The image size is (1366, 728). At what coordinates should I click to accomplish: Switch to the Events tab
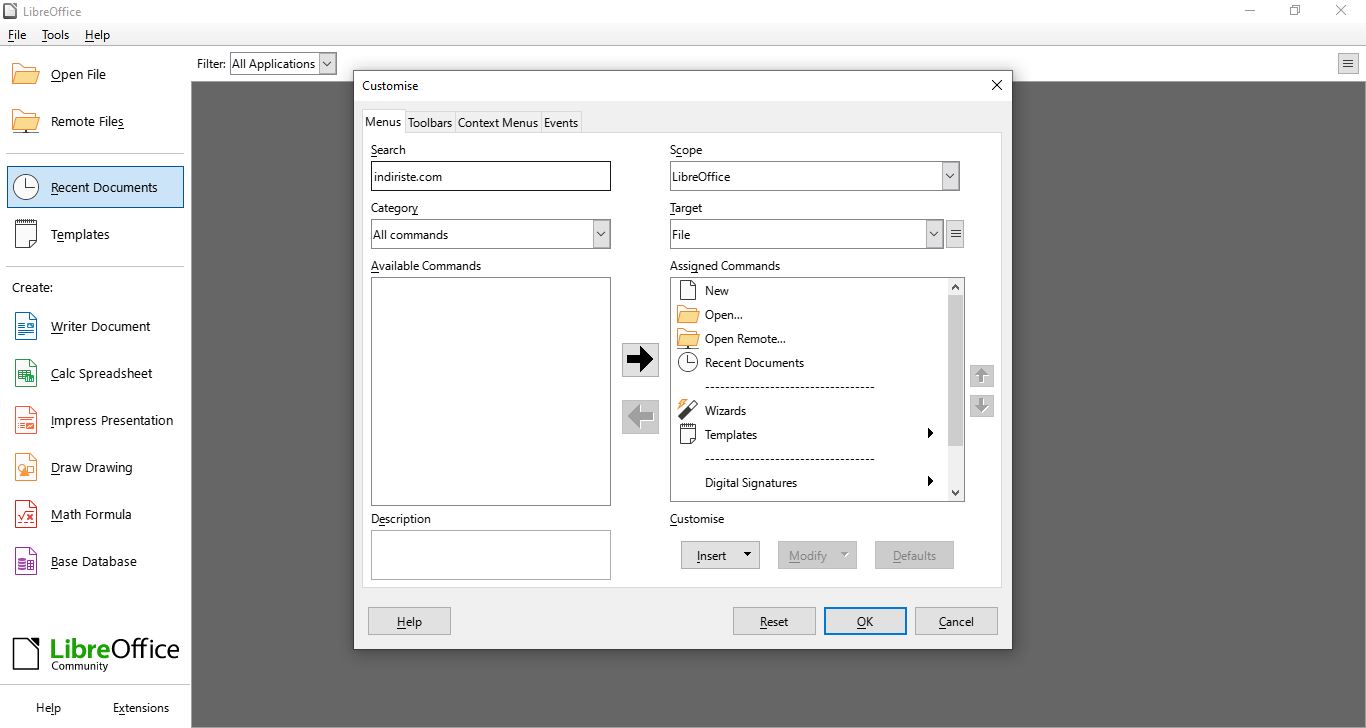click(x=561, y=122)
